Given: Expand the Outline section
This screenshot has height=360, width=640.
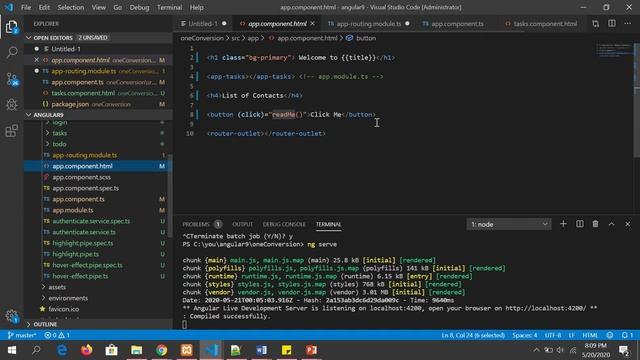Looking at the screenshot, I should click(98, 324).
